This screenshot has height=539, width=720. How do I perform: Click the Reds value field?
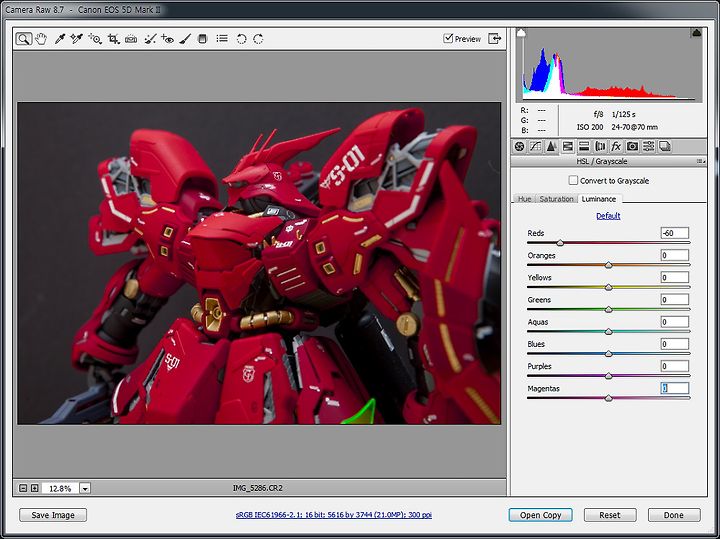[675, 233]
